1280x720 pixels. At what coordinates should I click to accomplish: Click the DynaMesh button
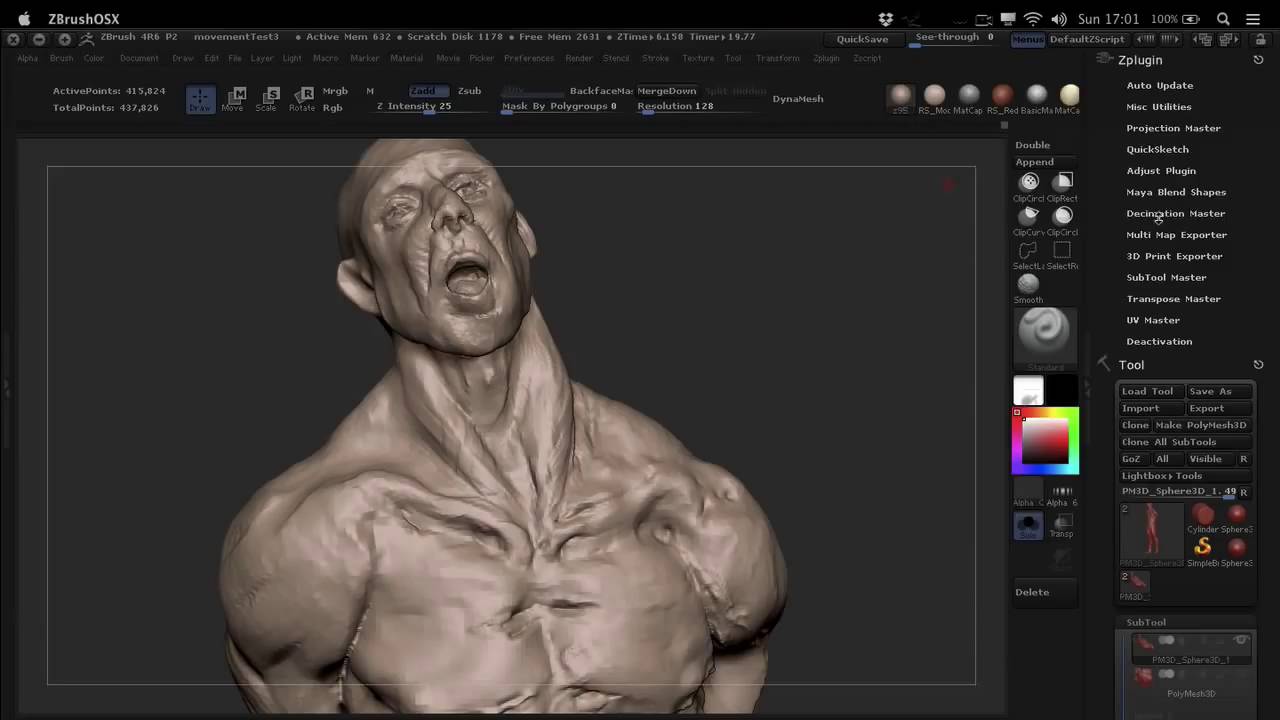click(x=798, y=99)
